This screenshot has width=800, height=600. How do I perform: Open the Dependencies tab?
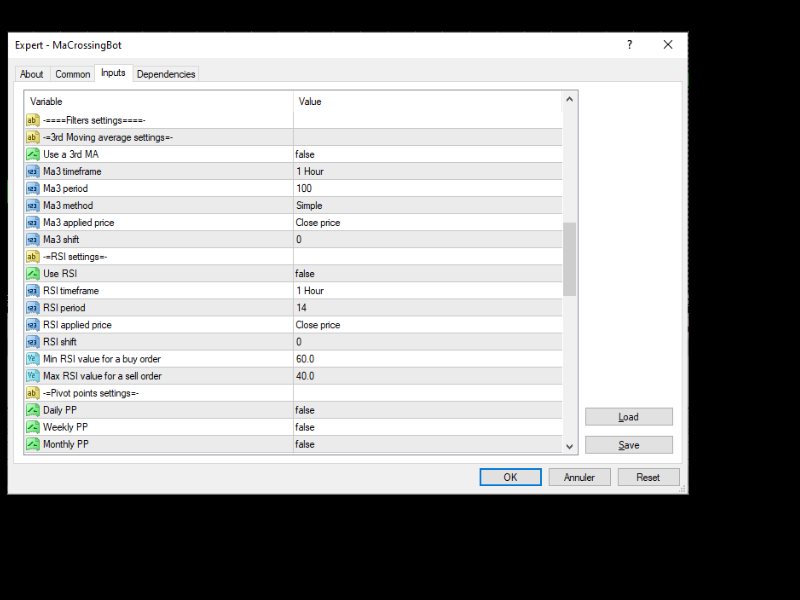(x=166, y=74)
